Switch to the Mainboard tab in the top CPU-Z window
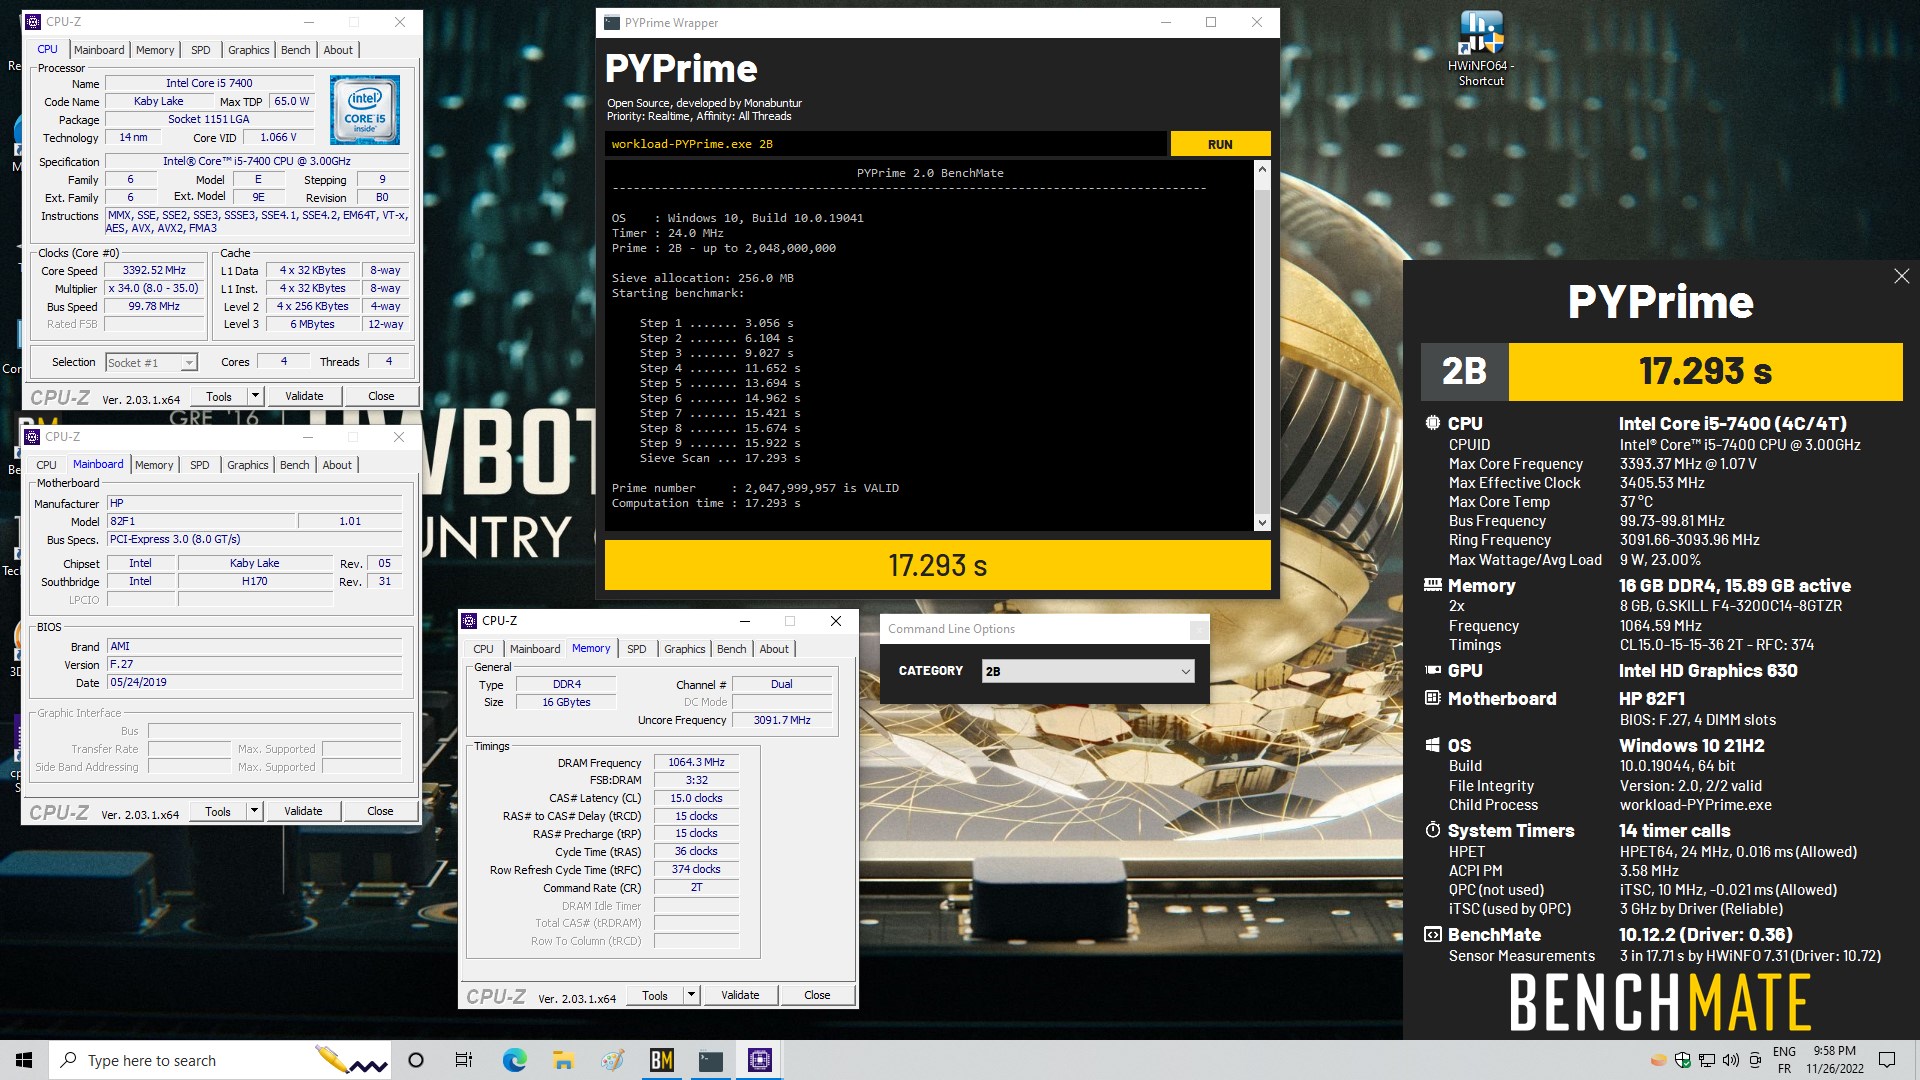Screen dimensions: 1920x1080 click(x=99, y=50)
